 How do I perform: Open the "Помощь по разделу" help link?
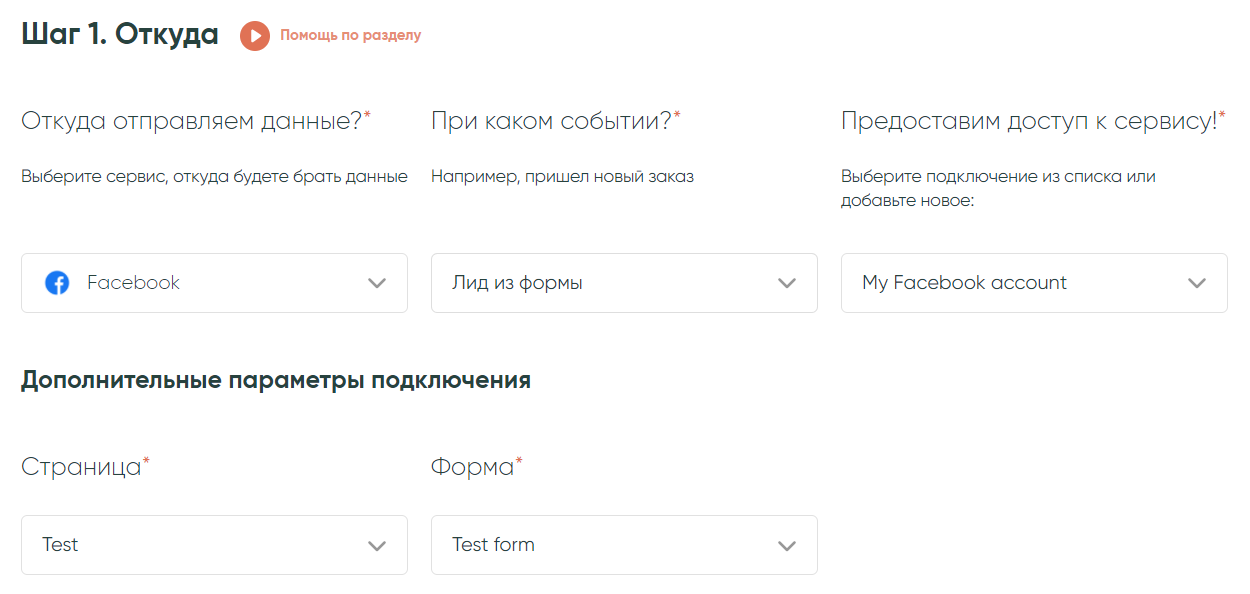pyautogui.click(x=350, y=36)
